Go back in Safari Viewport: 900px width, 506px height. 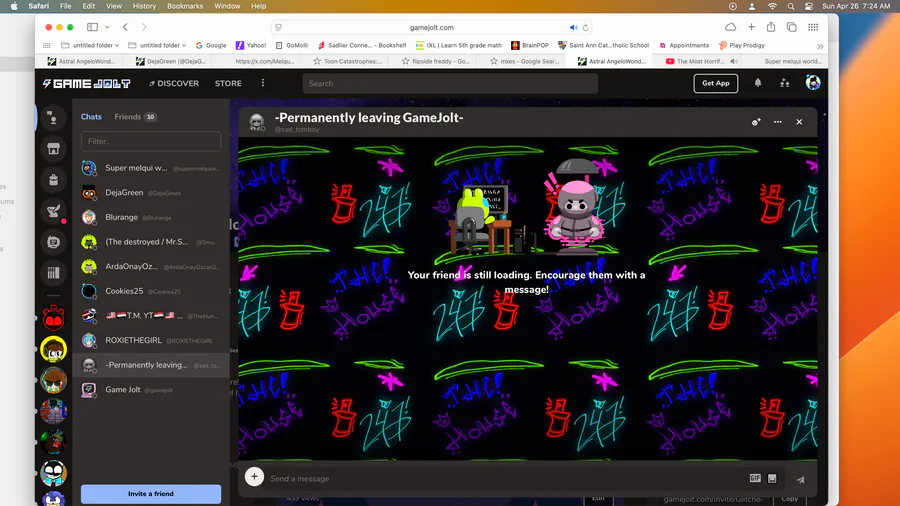pyautogui.click(x=125, y=27)
